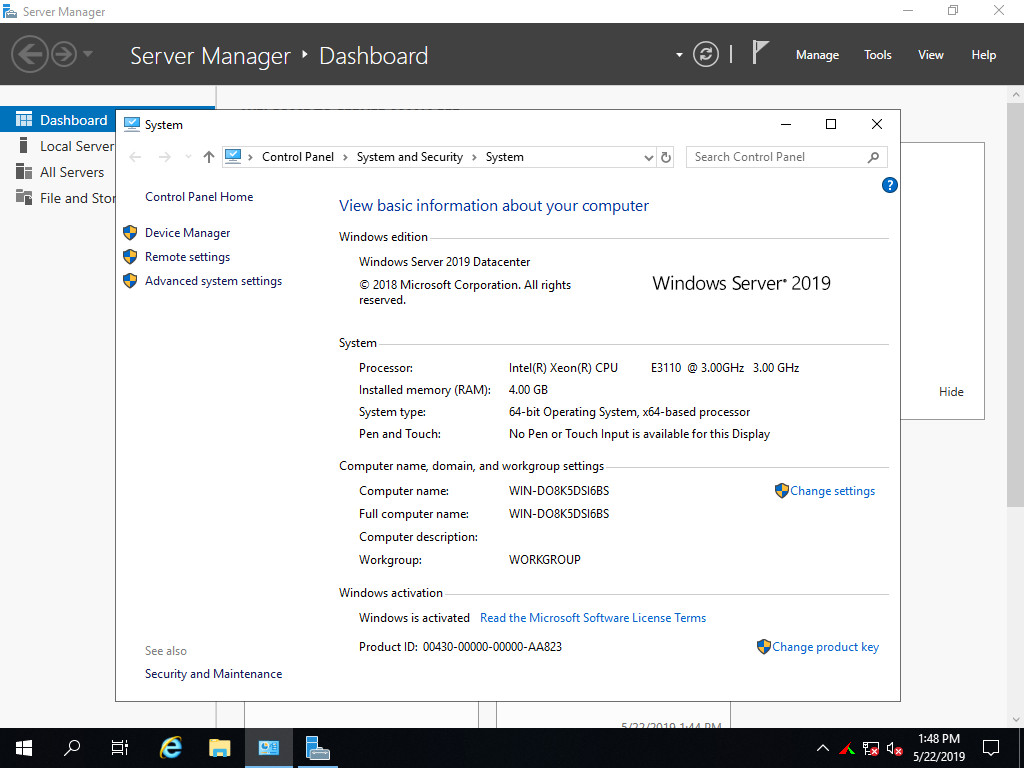This screenshot has height=768, width=1024.
Task: Select All Servers in the sidebar
Action: 71,172
